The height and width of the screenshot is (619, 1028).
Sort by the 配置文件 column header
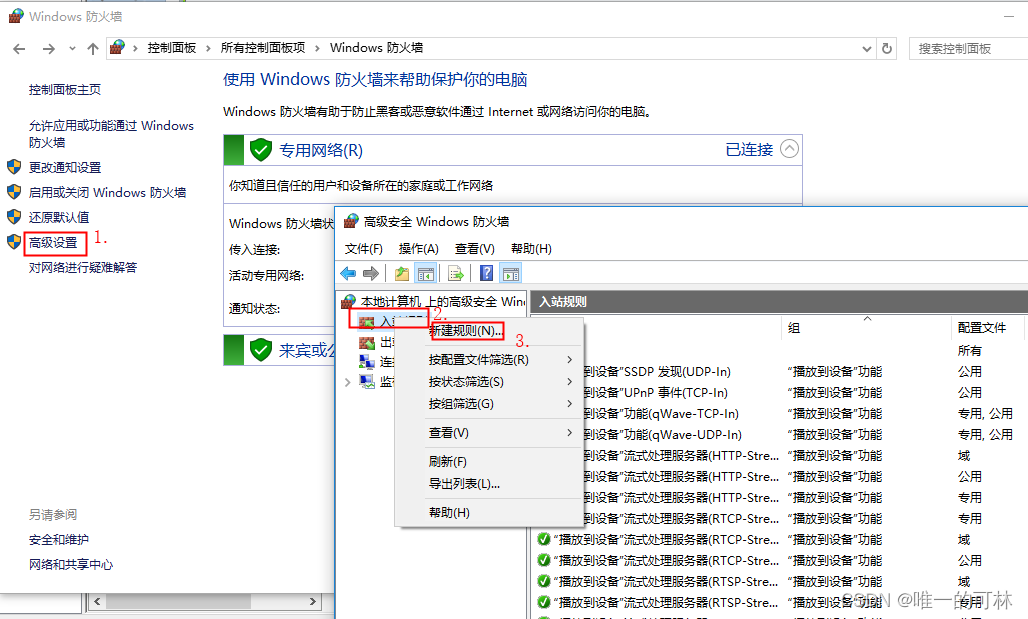981,327
